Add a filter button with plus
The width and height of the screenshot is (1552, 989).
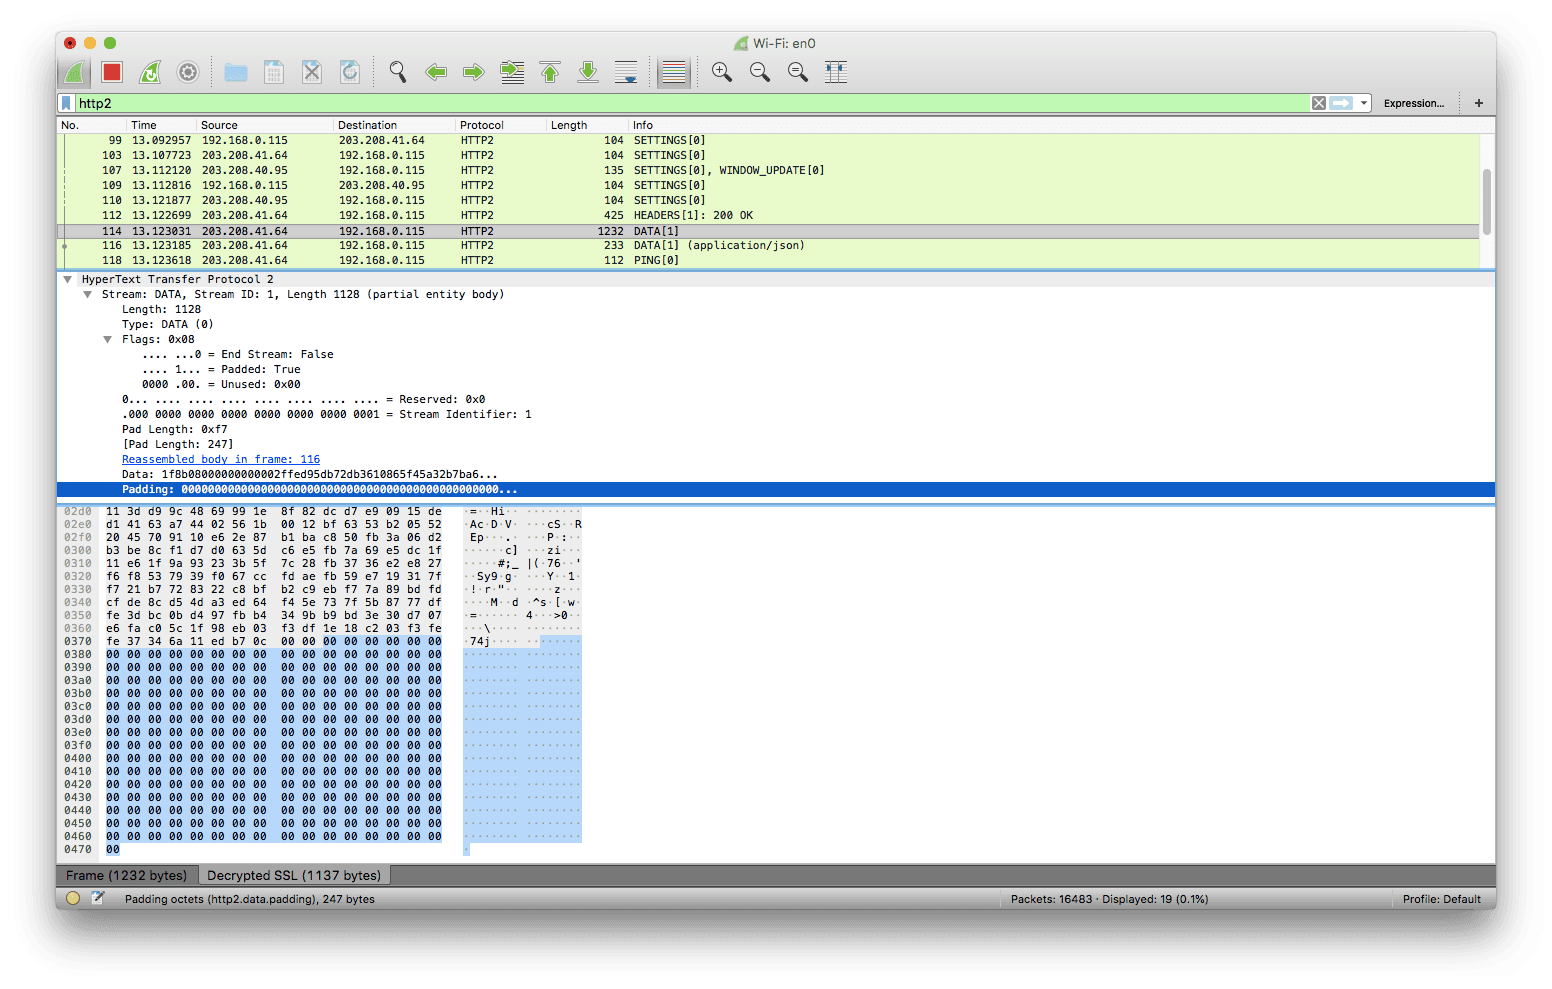[1479, 103]
